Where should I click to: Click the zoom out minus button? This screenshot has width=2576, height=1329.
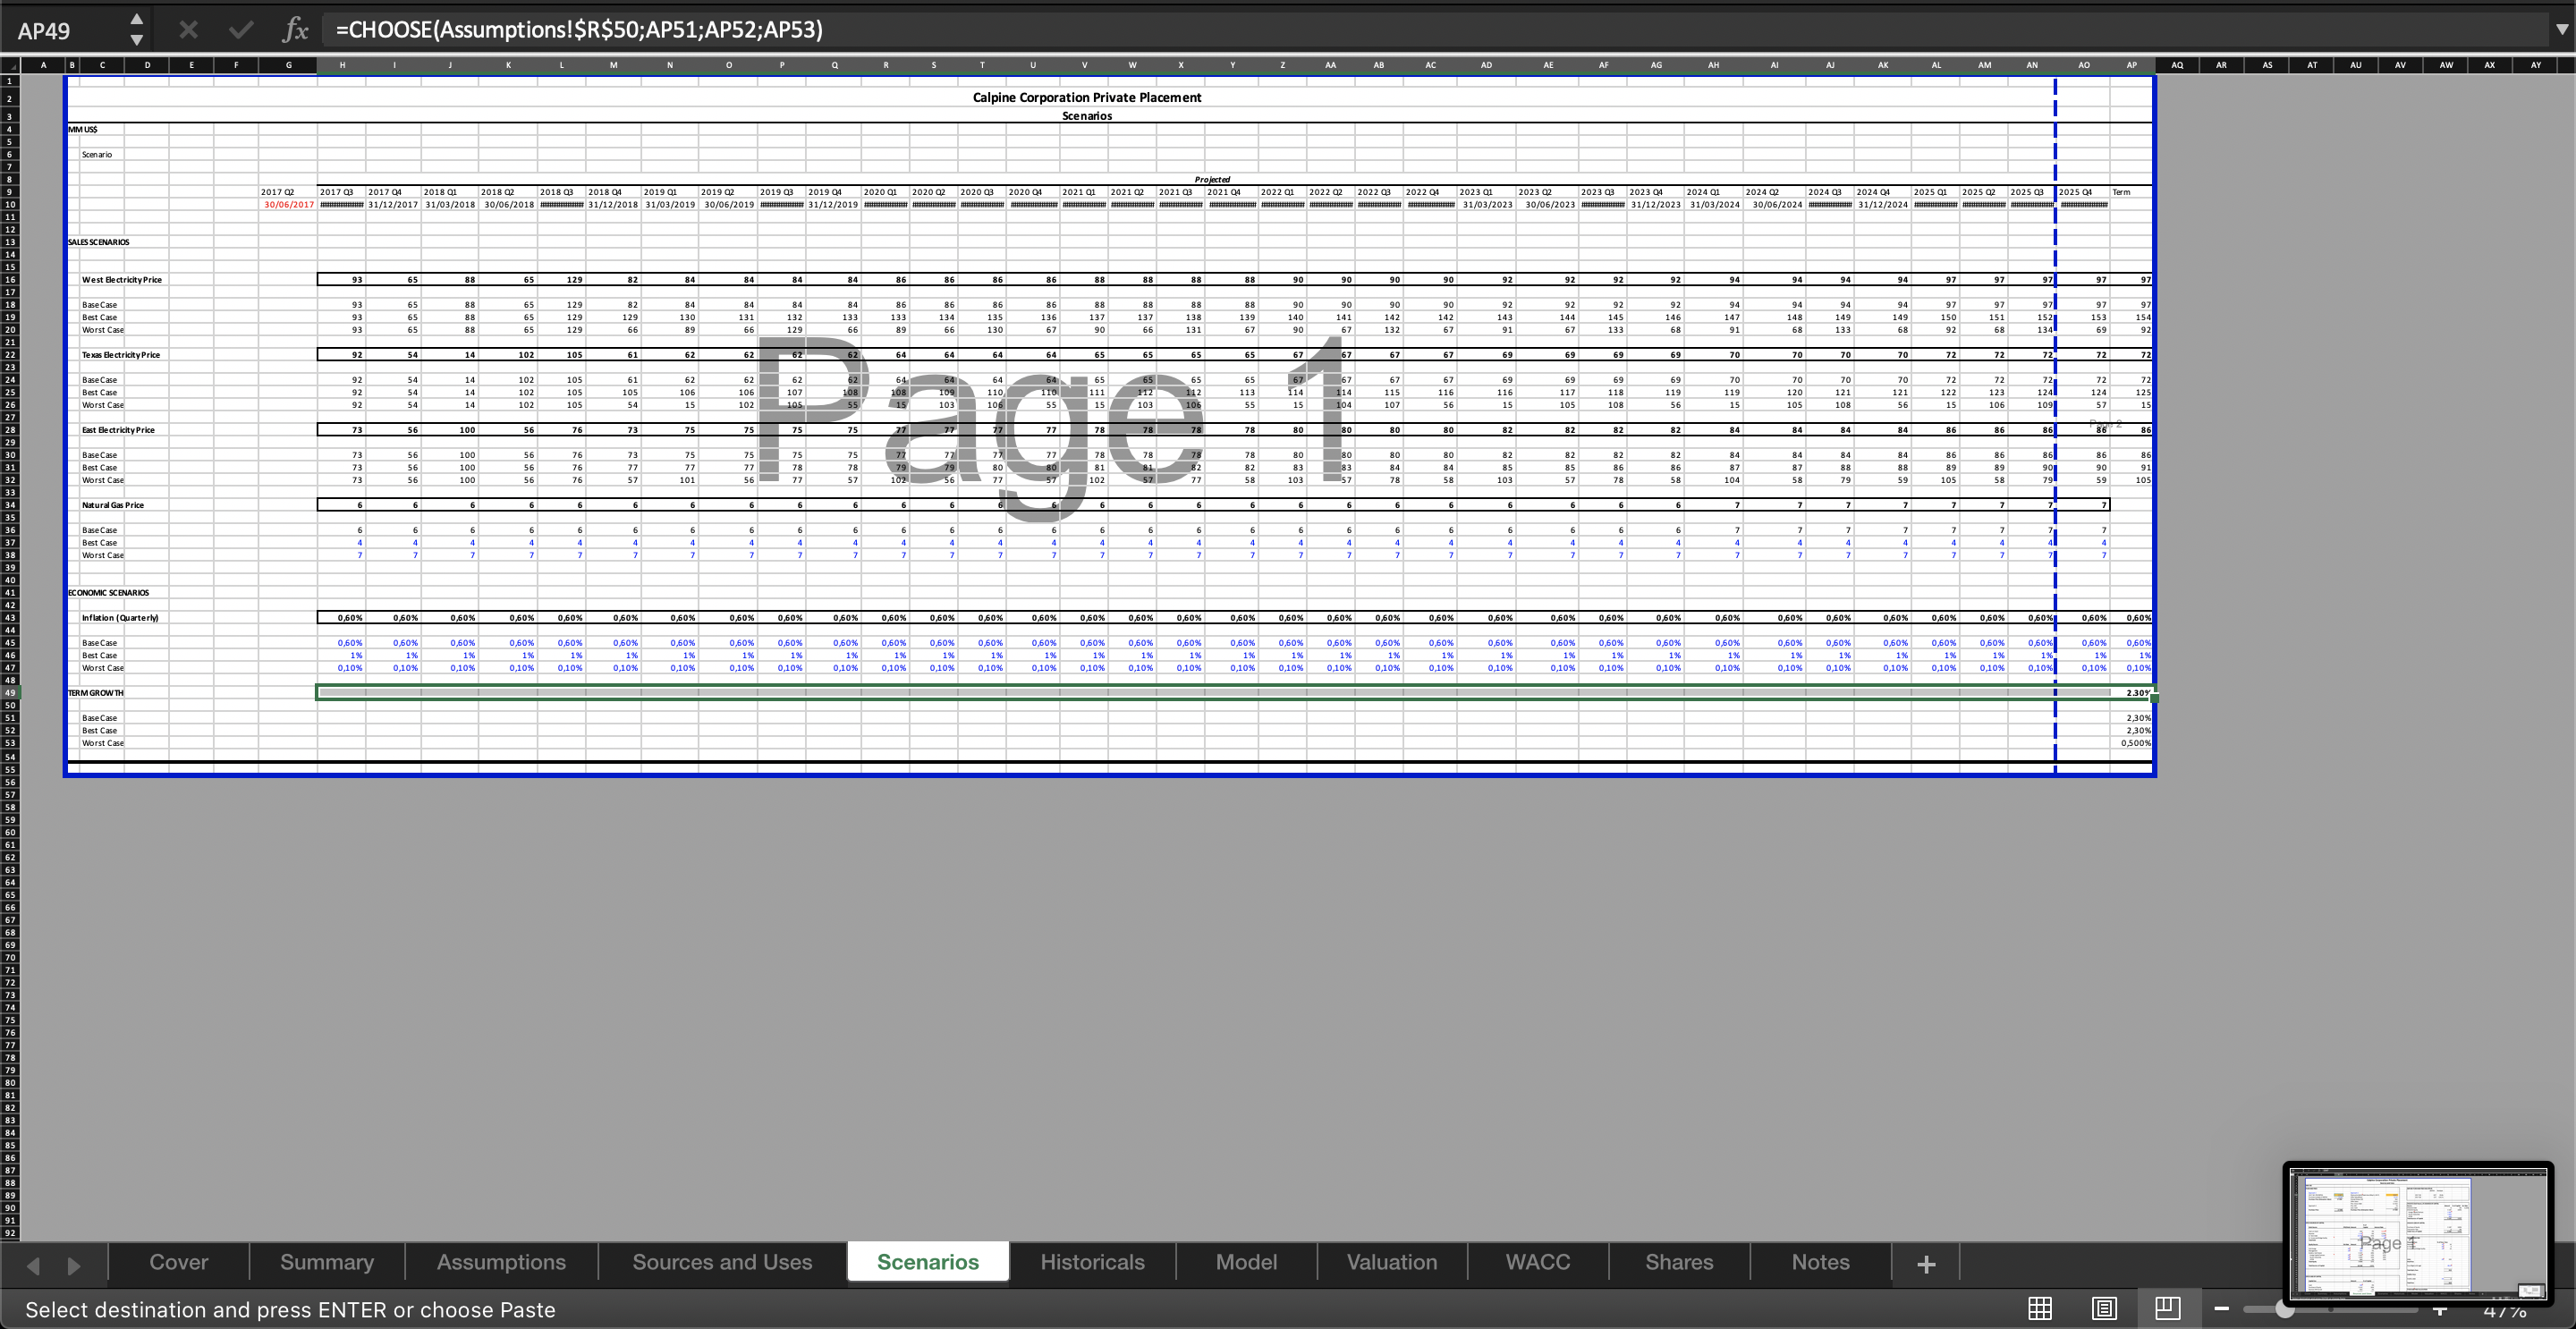(x=2221, y=1308)
